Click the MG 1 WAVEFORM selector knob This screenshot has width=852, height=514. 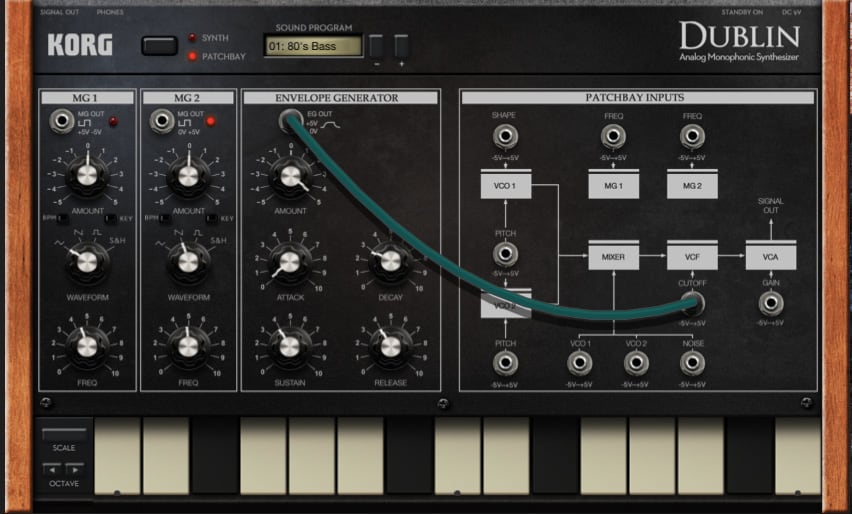(x=87, y=262)
